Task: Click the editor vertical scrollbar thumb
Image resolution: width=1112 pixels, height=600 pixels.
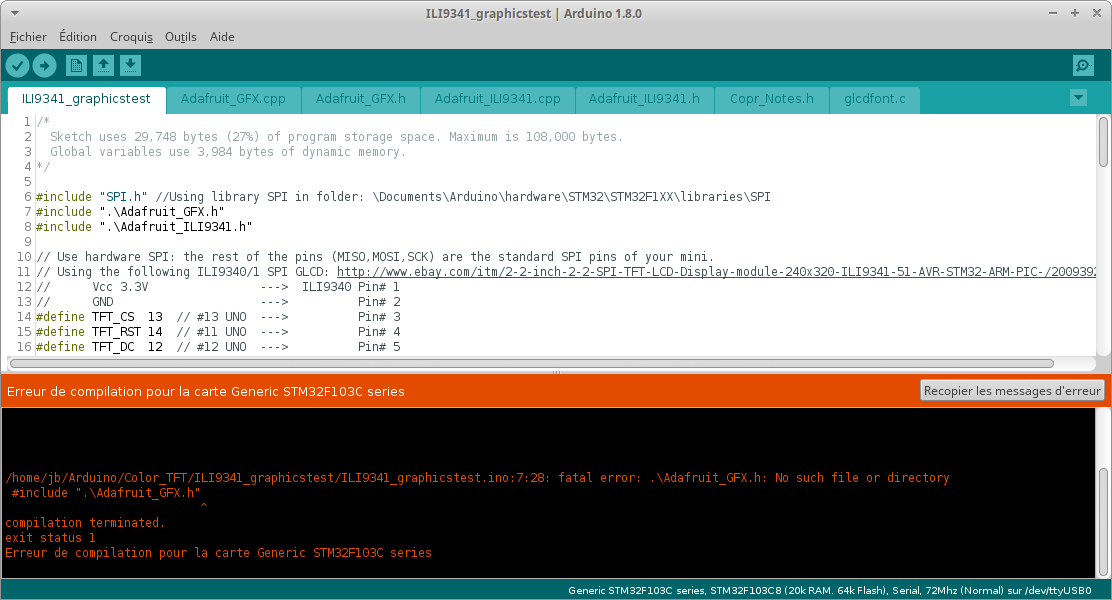Action: (1103, 143)
